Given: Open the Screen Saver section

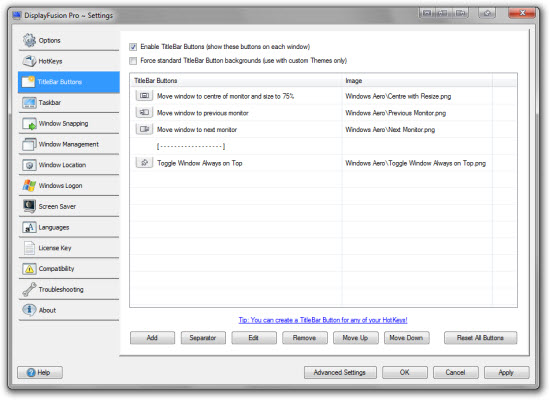Looking at the screenshot, I should pyautogui.click(x=69, y=206).
